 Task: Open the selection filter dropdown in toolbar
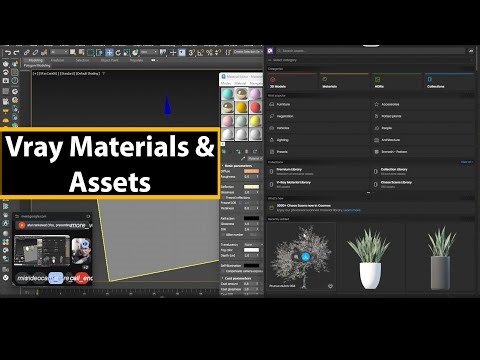tap(59, 52)
